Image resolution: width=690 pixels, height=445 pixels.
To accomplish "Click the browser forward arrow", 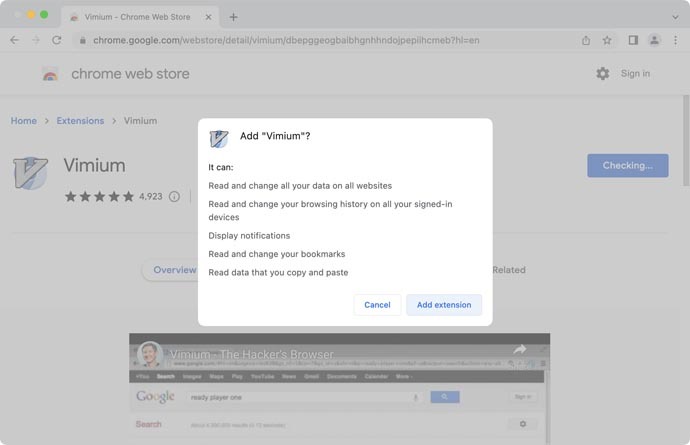I will click(x=36, y=40).
